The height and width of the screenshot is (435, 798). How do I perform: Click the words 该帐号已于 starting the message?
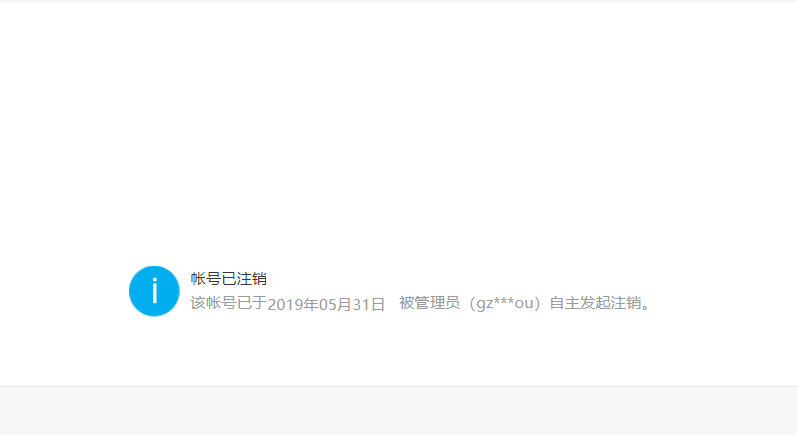click(229, 303)
